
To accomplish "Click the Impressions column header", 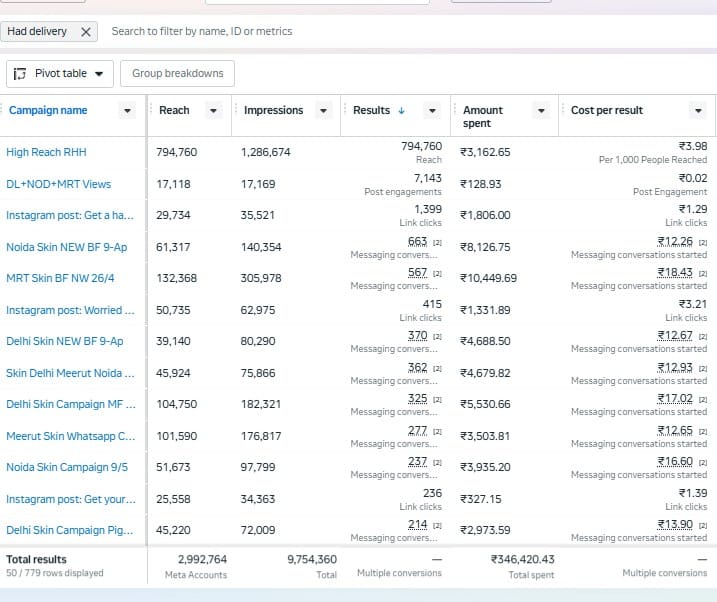I will pos(273,111).
